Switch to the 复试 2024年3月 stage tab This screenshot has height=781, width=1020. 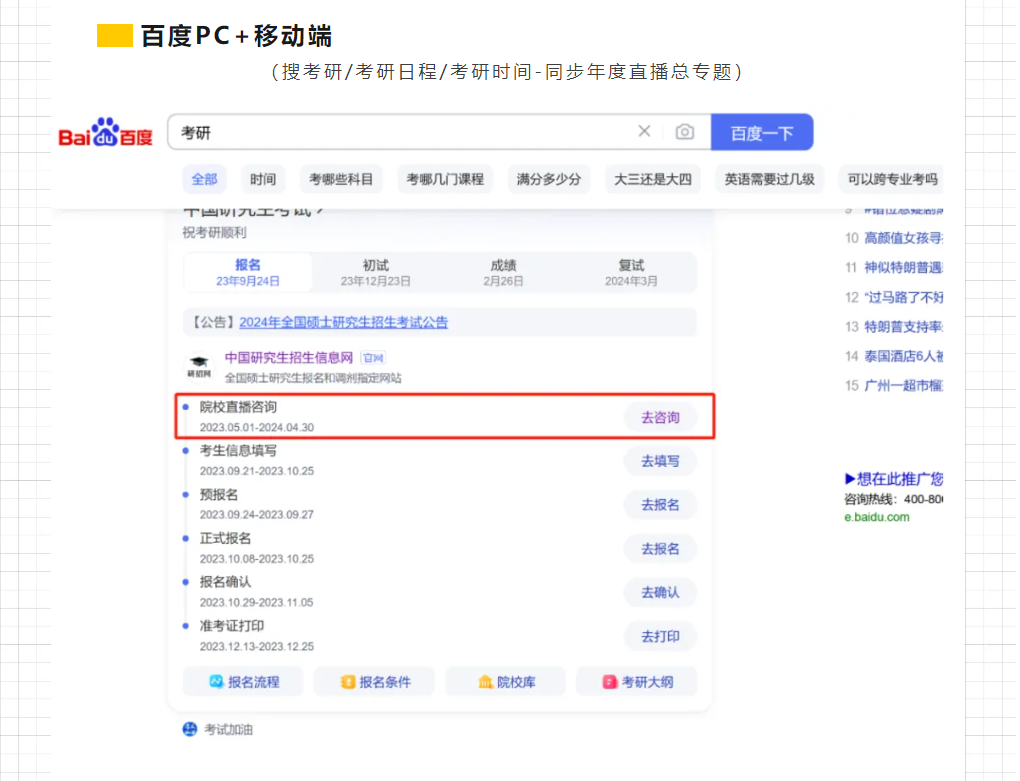(631, 272)
